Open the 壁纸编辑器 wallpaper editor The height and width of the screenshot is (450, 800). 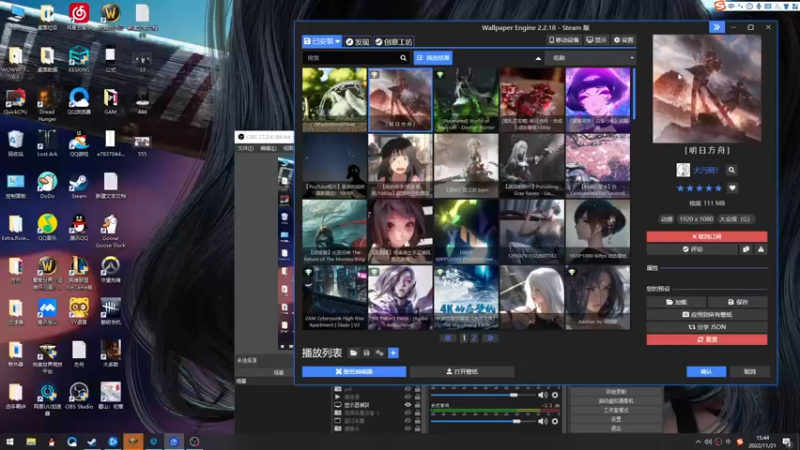(354, 371)
